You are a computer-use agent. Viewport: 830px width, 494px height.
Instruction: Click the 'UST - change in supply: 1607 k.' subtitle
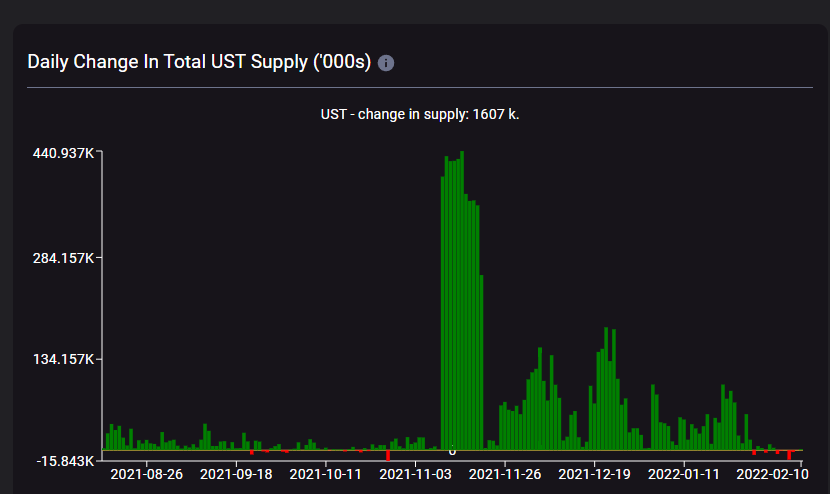pyautogui.click(x=420, y=114)
